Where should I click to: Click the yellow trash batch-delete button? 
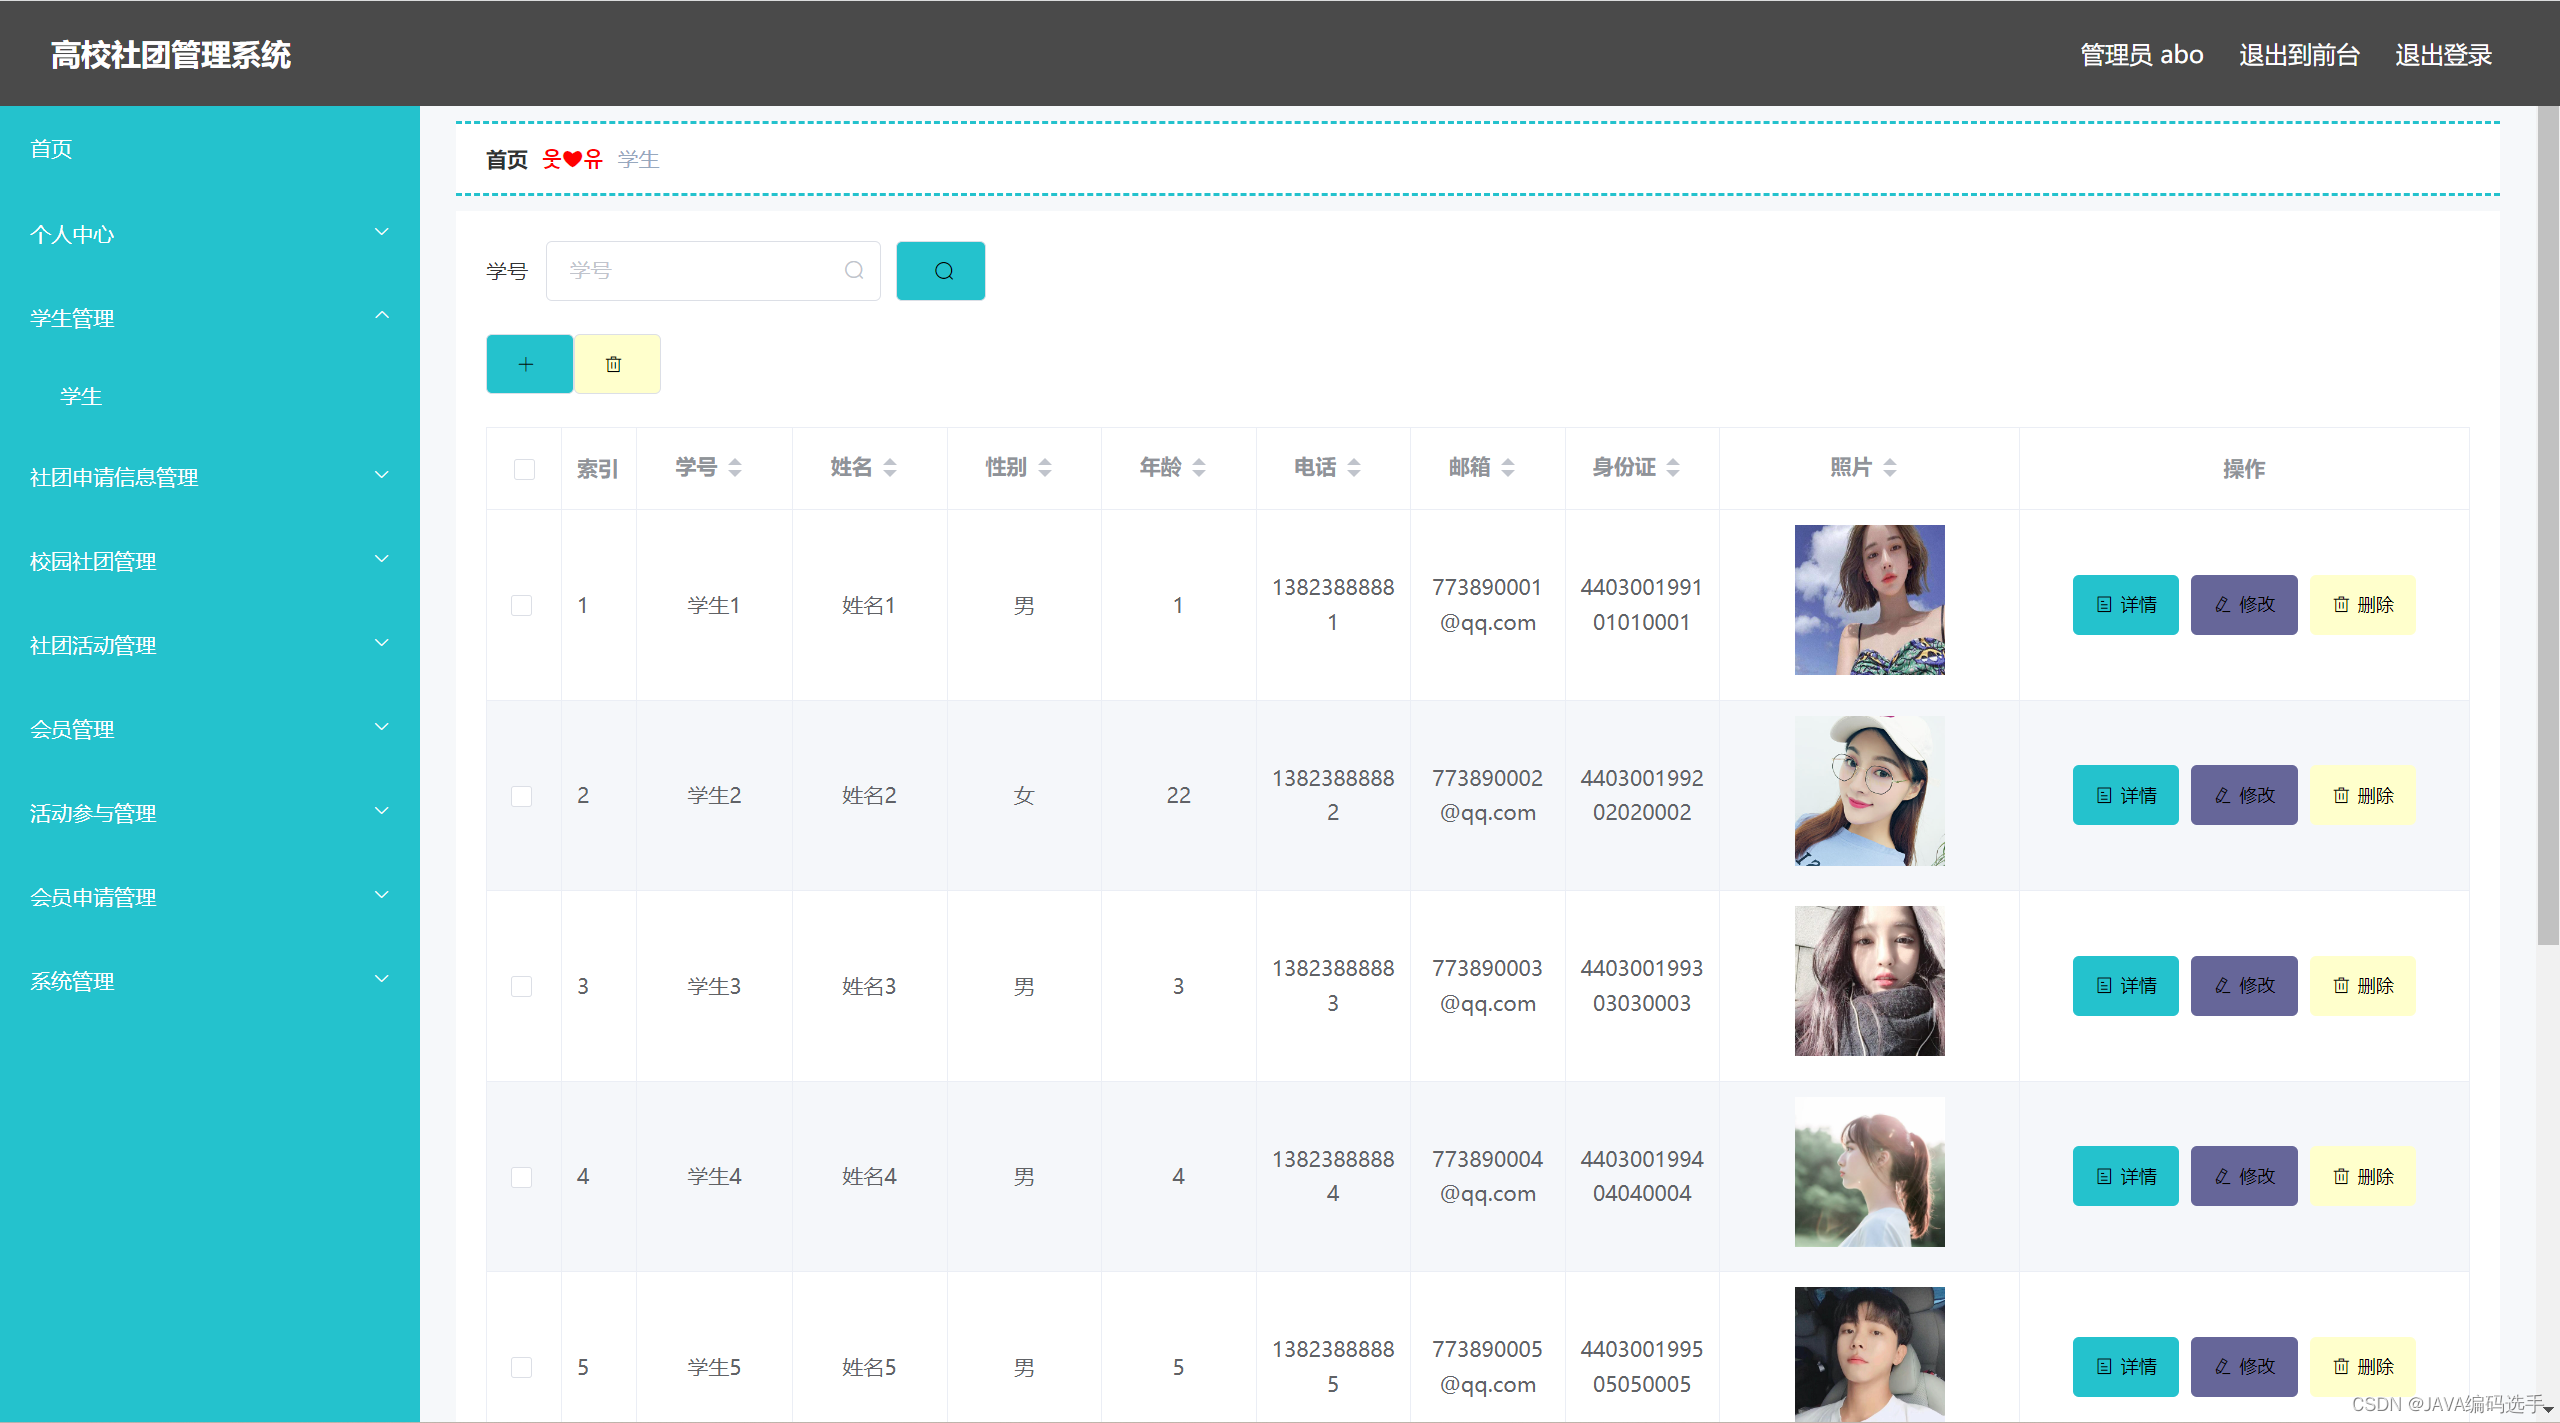pyautogui.click(x=616, y=364)
